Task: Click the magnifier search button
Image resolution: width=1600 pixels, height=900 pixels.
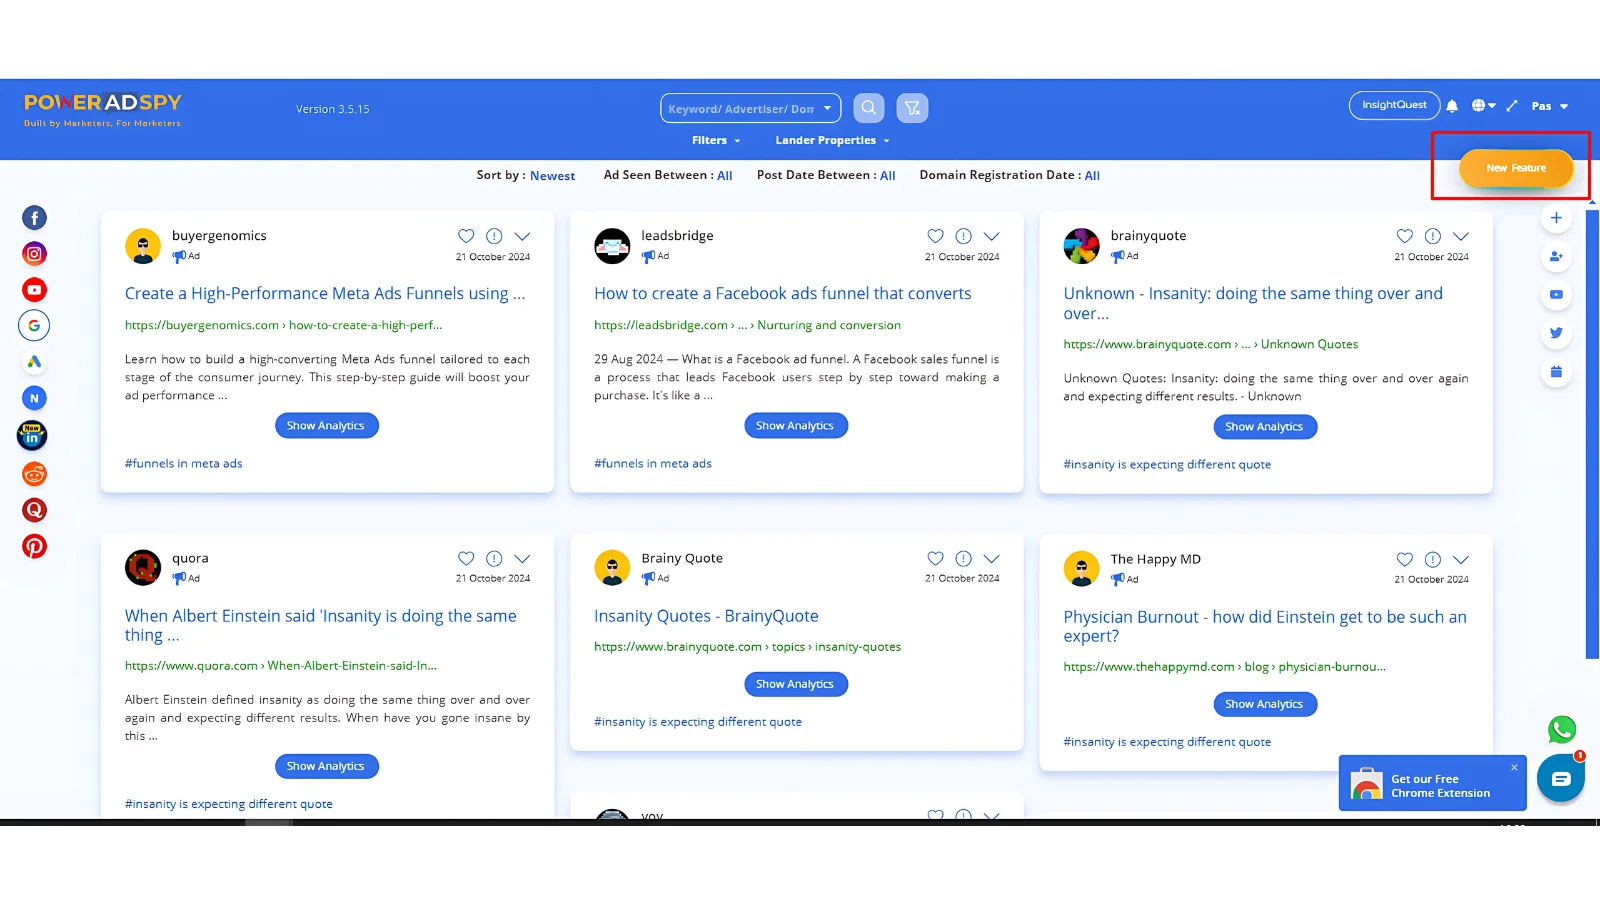Action: coord(869,108)
